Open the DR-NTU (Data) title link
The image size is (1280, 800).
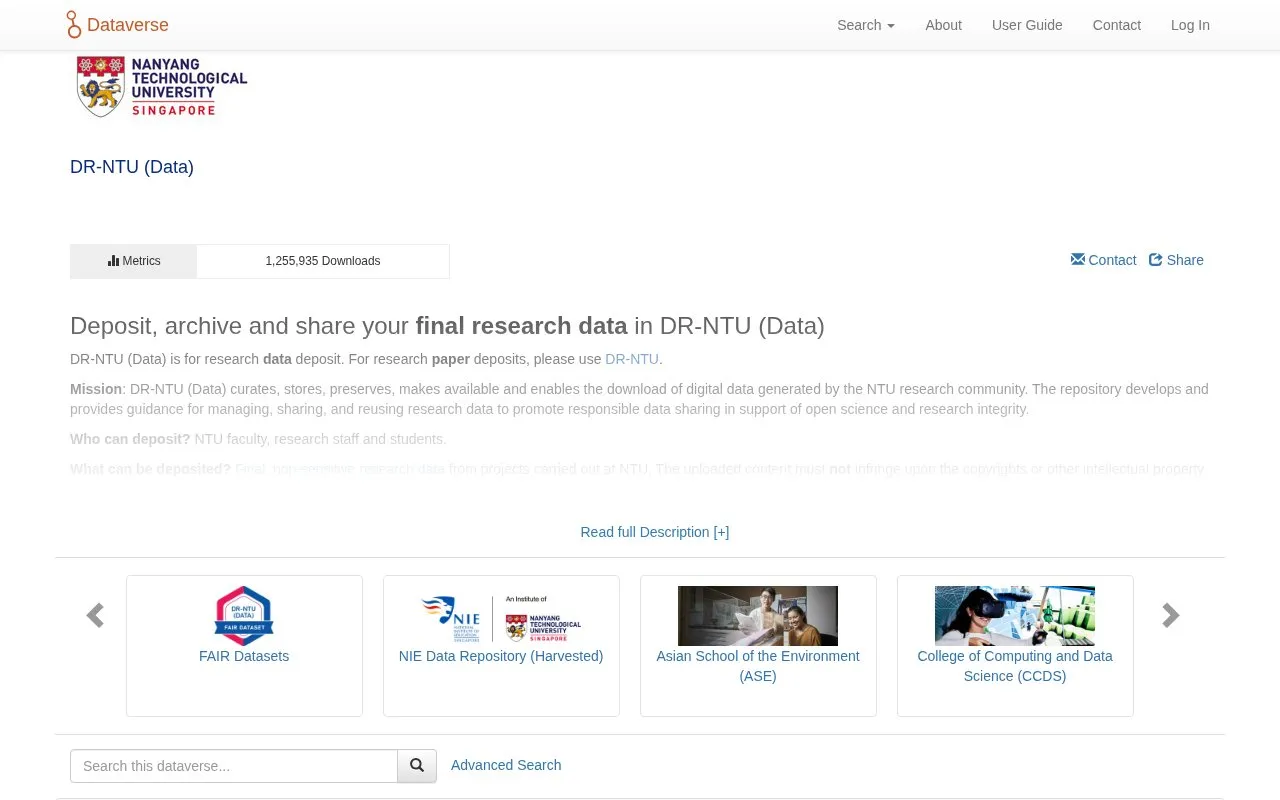[x=132, y=167]
